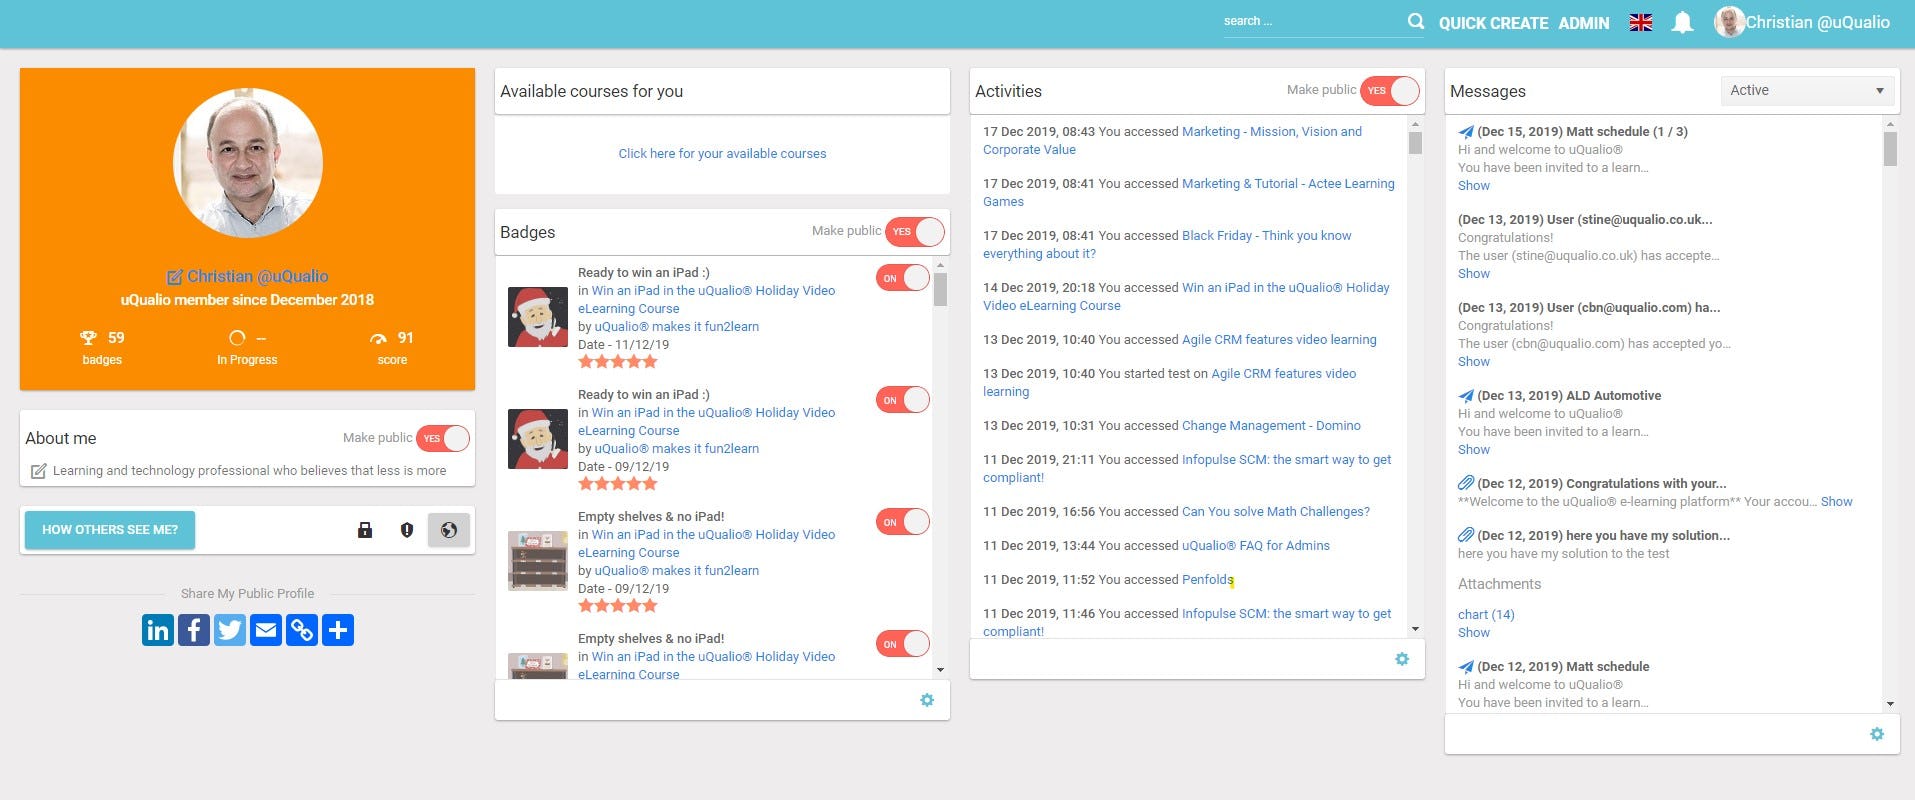
Task: Open chart (14) attachment
Action: 1486,615
